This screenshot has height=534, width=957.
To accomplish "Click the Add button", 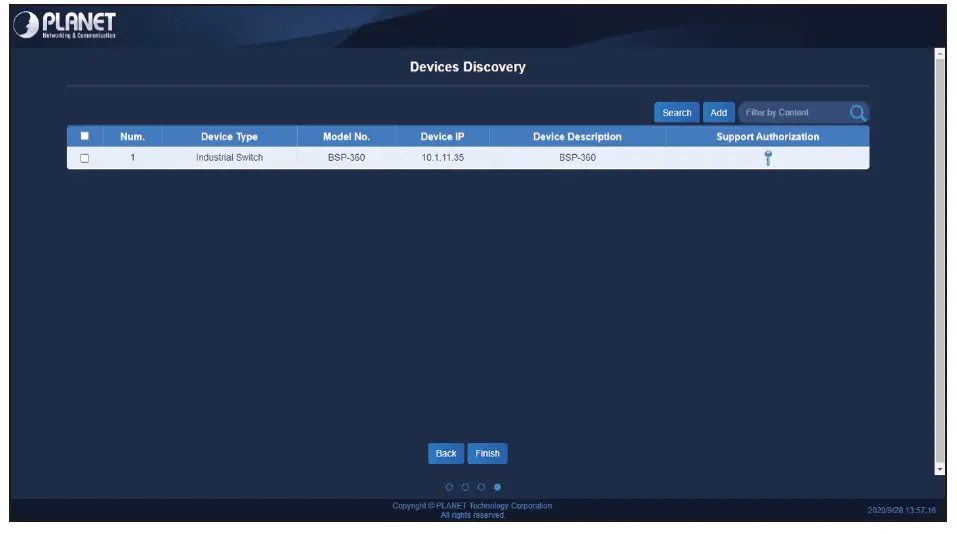I will coord(718,112).
